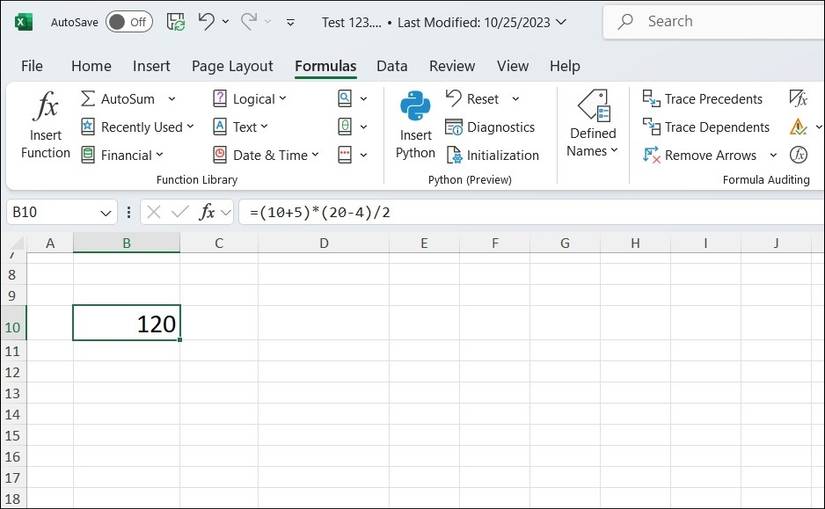Click the formula bar text =(10+5)*(20-4)/2

[320, 213]
